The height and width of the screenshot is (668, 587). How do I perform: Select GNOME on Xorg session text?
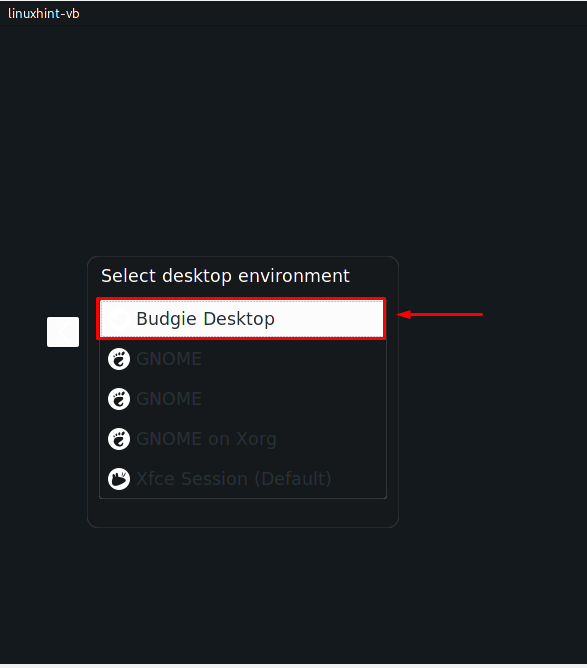[206, 439]
